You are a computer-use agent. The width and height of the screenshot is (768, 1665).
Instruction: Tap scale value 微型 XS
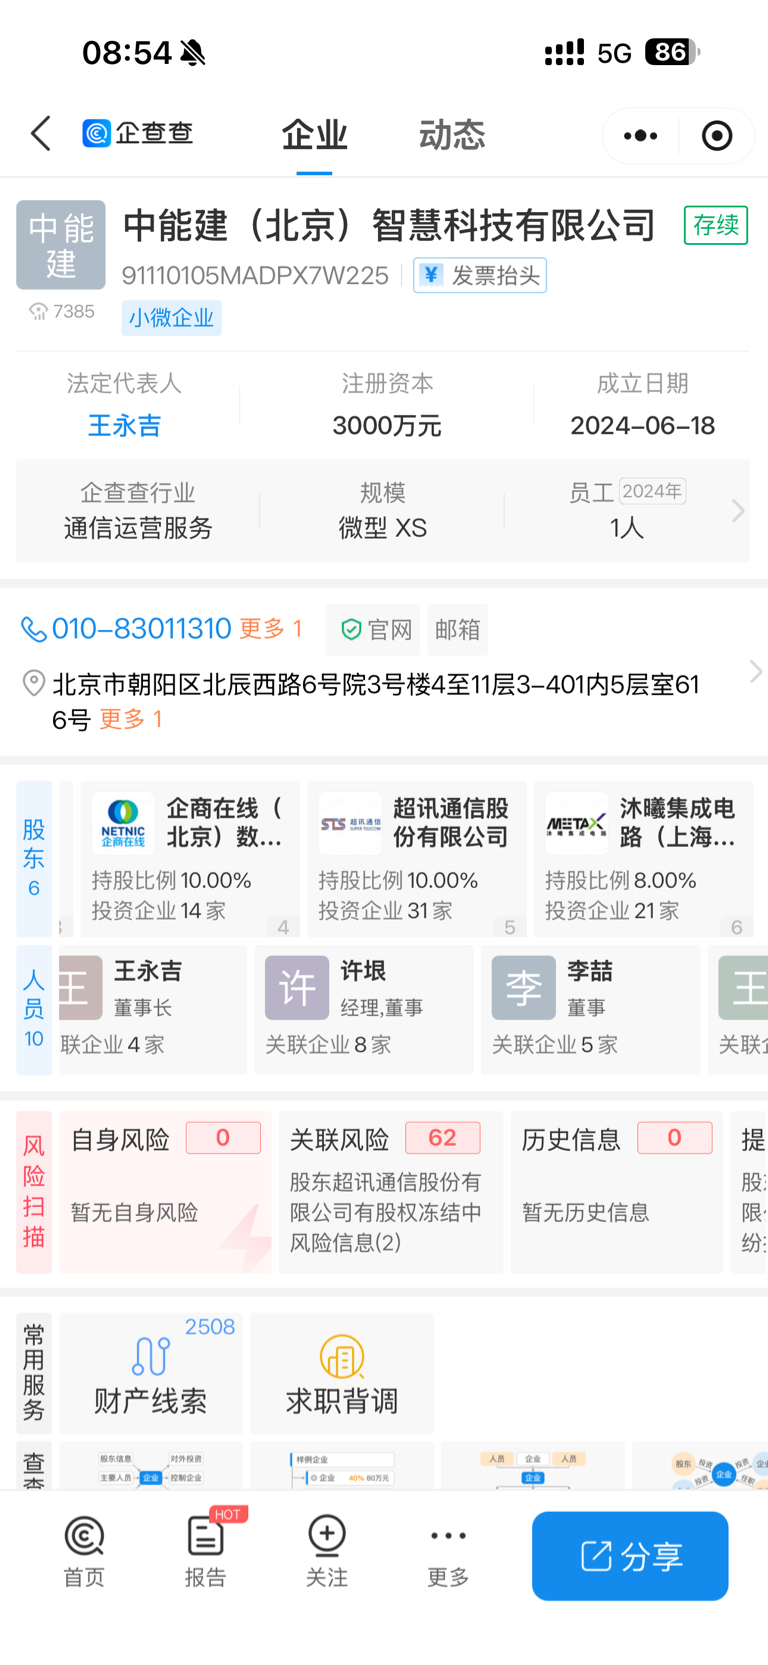[x=383, y=528]
